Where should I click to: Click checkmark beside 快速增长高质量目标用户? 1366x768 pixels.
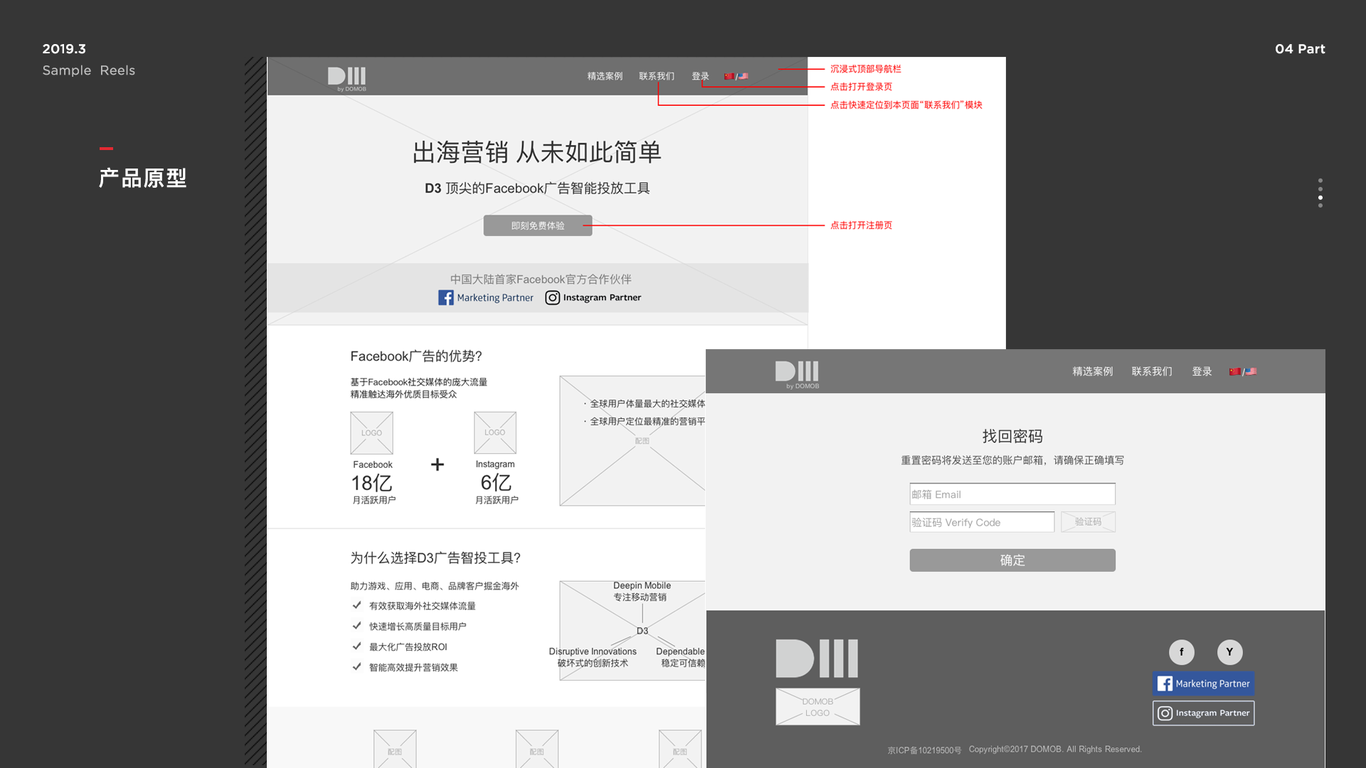tap(357, 626)
